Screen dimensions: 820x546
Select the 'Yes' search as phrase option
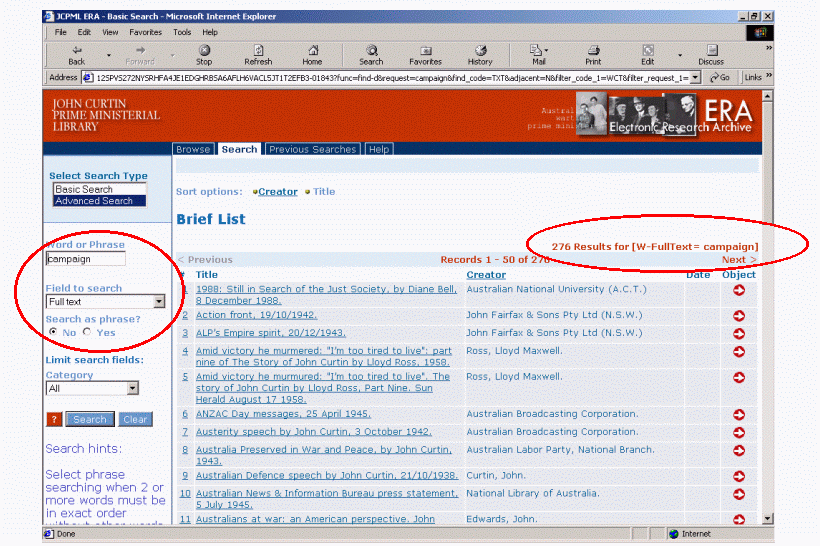coord(87,332)
